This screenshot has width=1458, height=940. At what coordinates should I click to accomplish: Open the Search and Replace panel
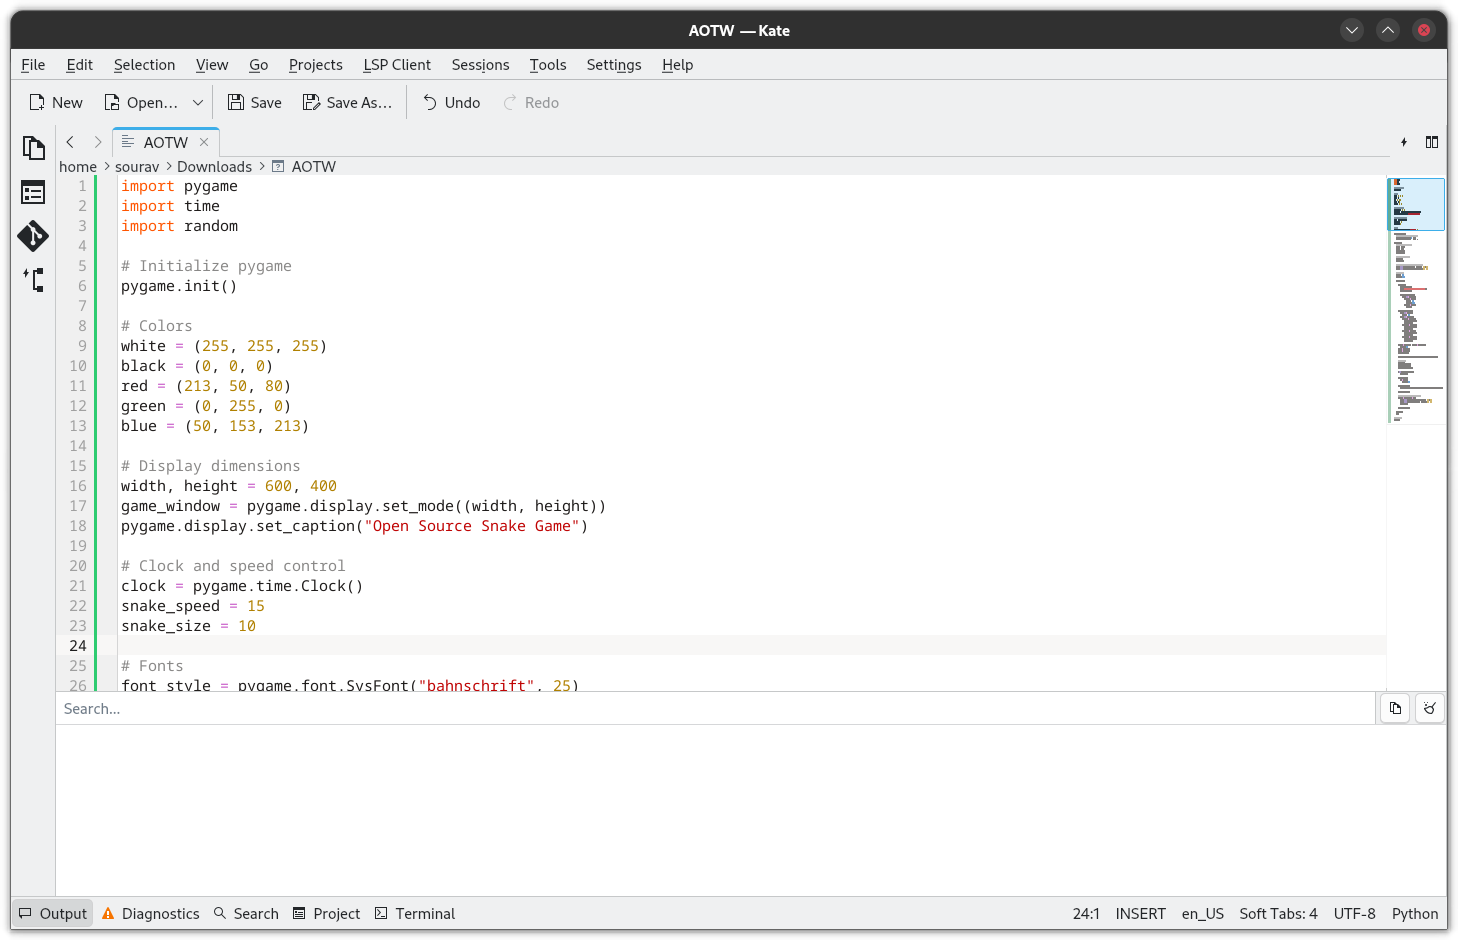[246, 913]
